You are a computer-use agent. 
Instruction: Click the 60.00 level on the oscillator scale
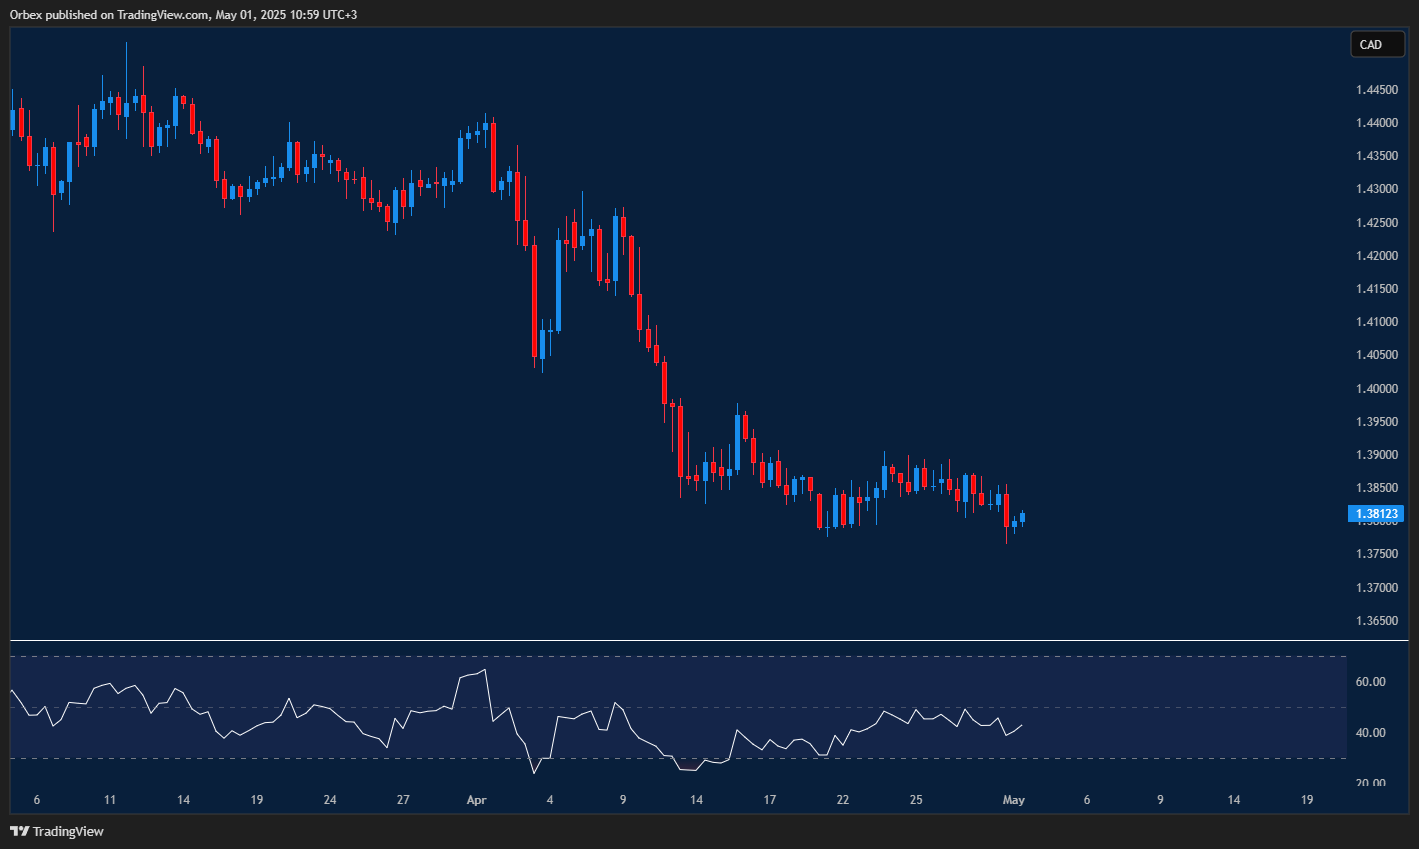pyautogui.click(x=1370, y=682)
